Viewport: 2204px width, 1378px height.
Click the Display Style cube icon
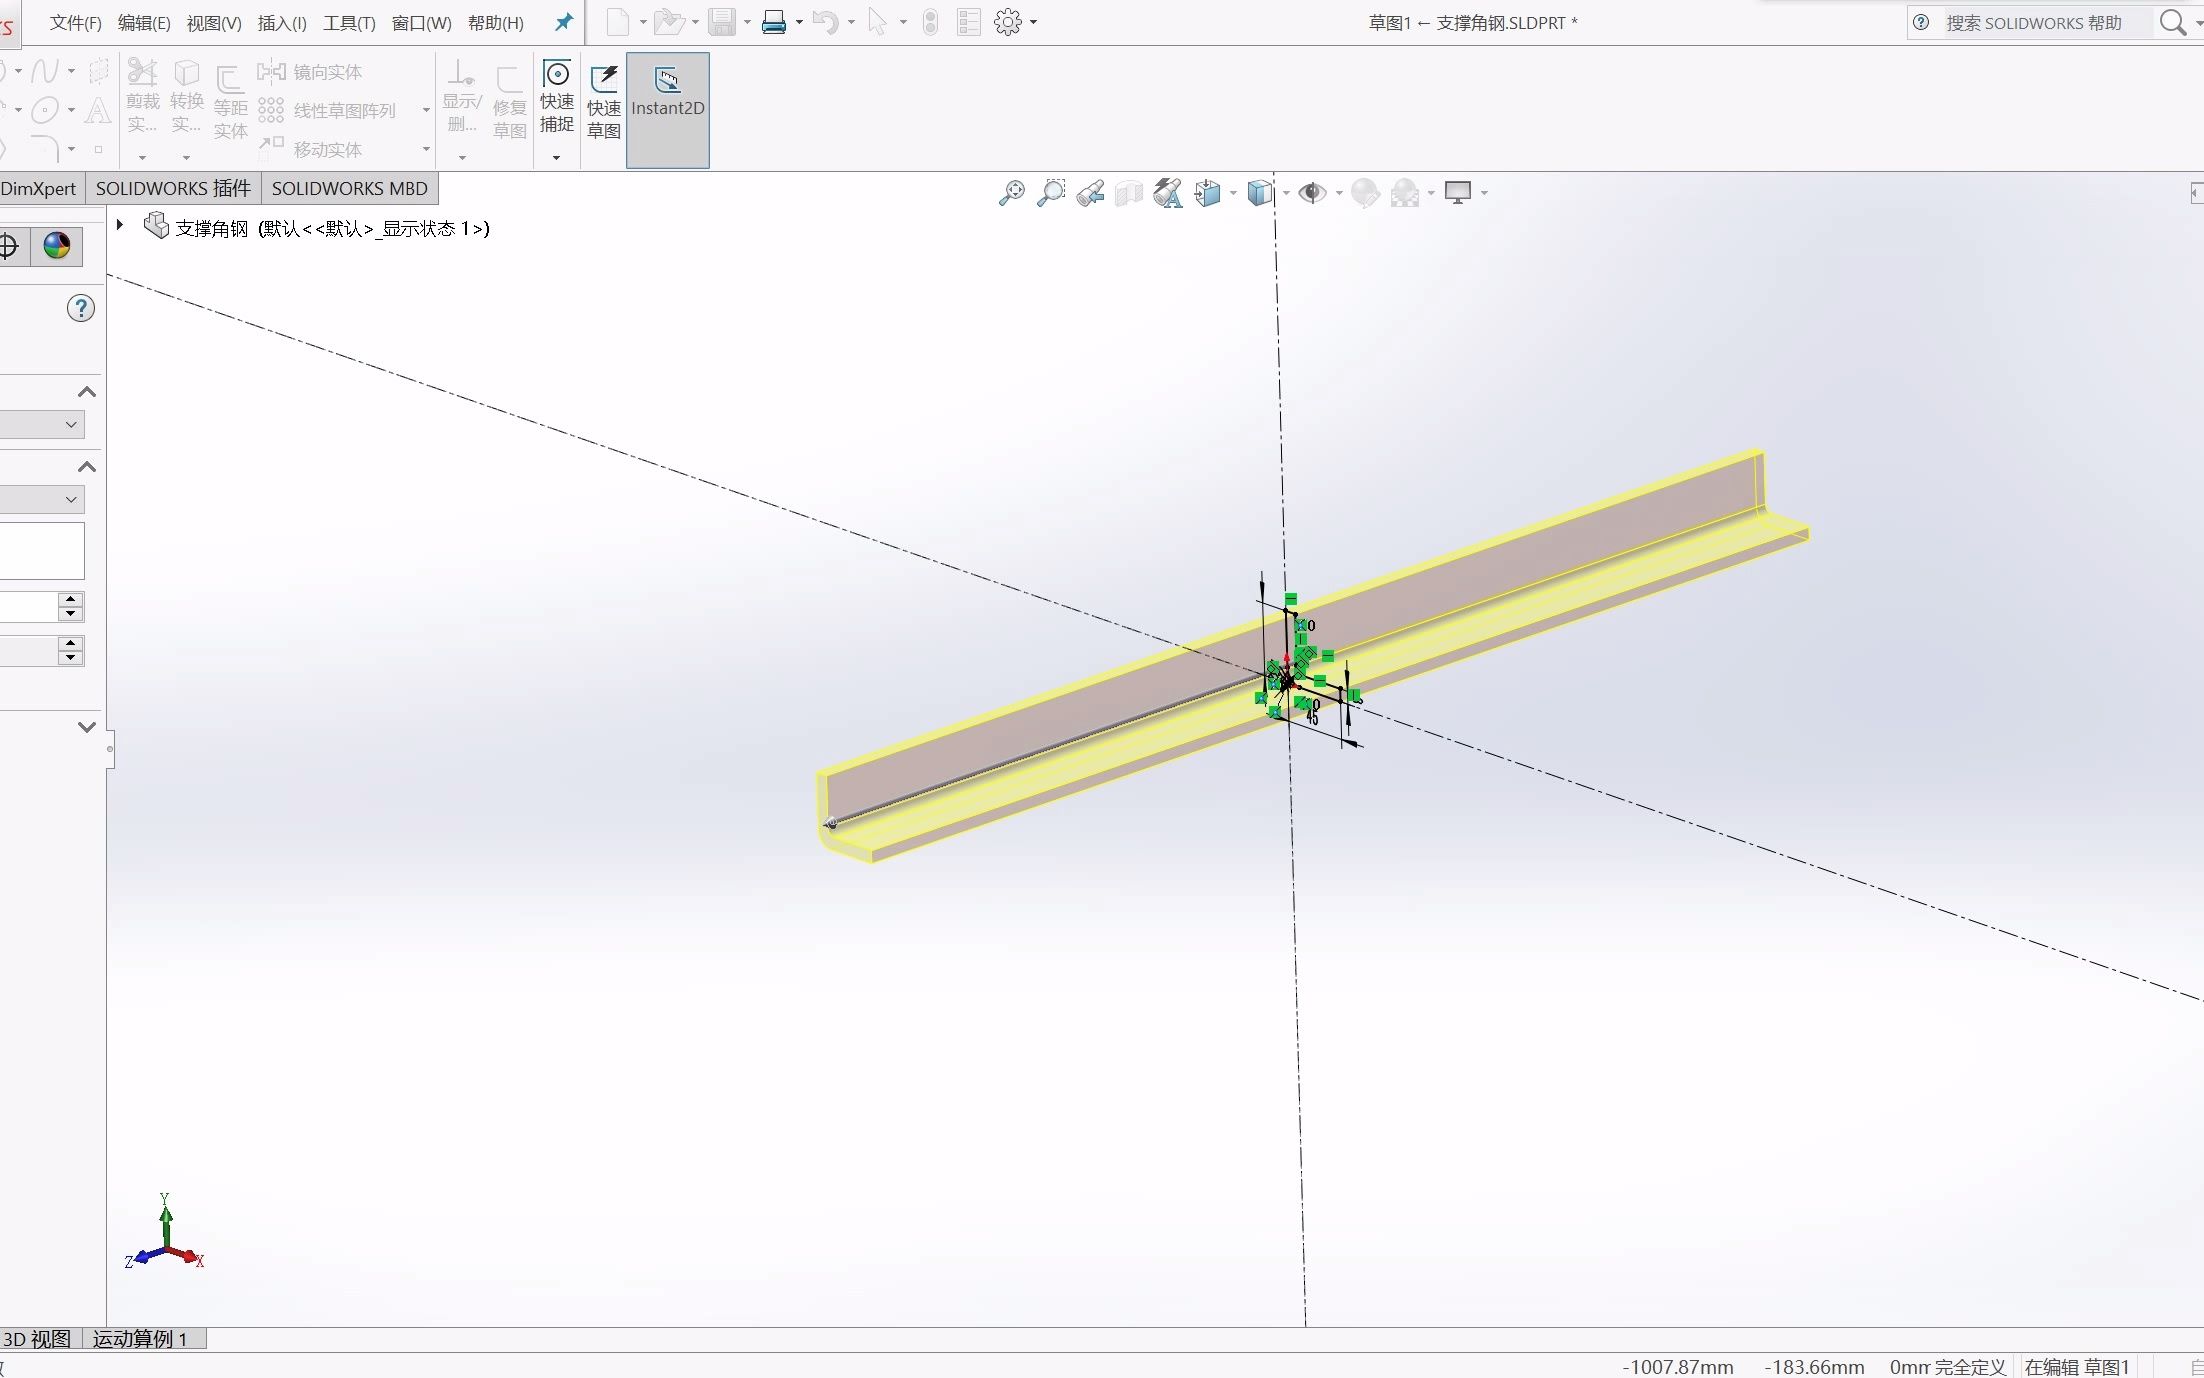[1260, 193]
